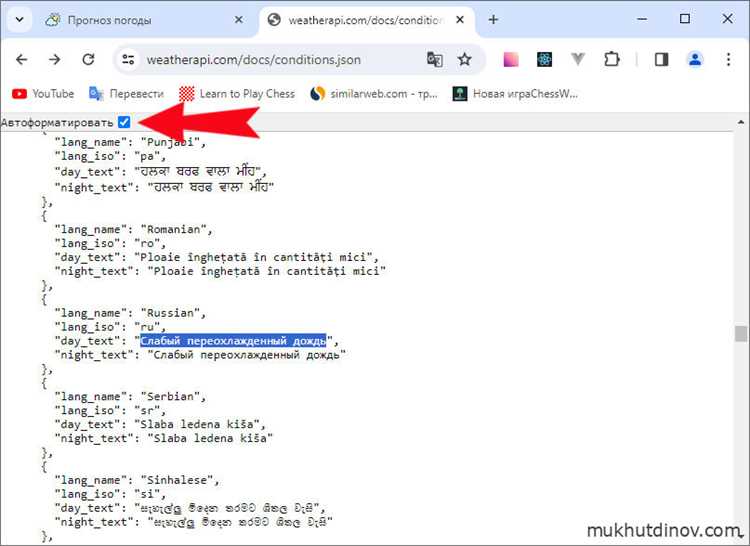Open the similarweb.com bookmark
The width and height of the screenshot is (750, 546).
coord(374,94)
